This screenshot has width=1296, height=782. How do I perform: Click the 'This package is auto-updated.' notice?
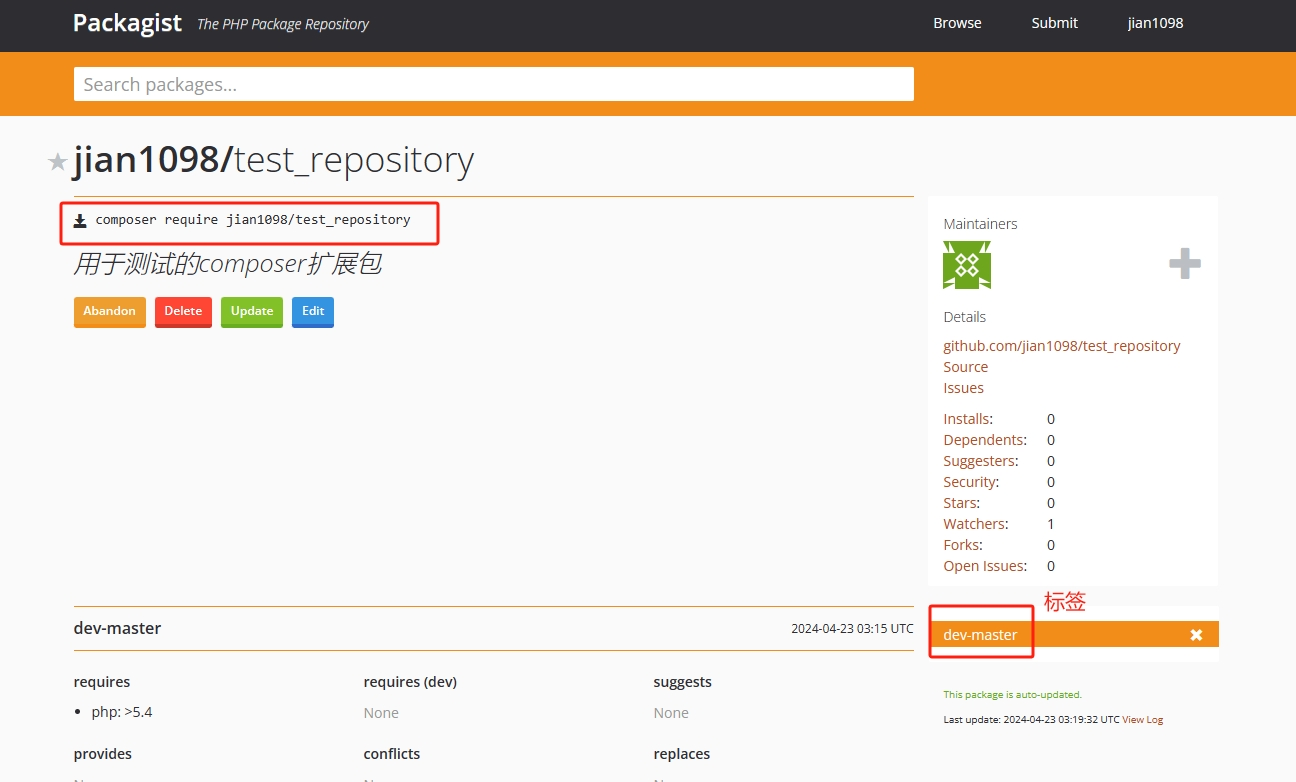pyautogui.click(x=1012, y=694)
